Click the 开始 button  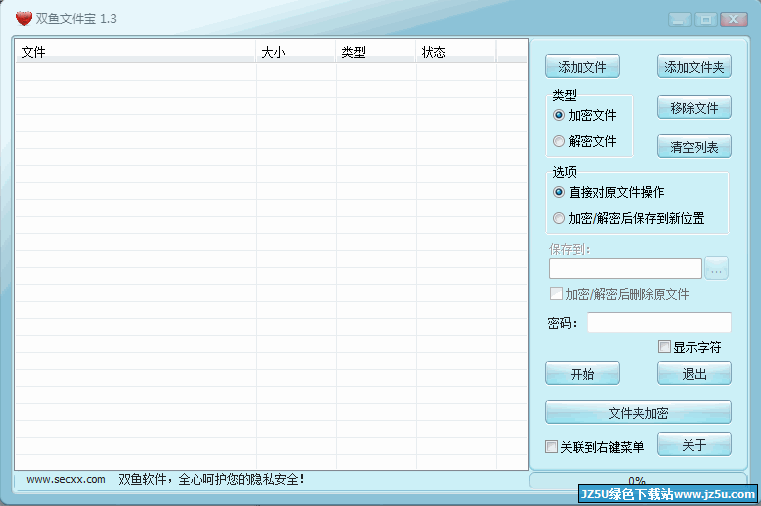582,373
